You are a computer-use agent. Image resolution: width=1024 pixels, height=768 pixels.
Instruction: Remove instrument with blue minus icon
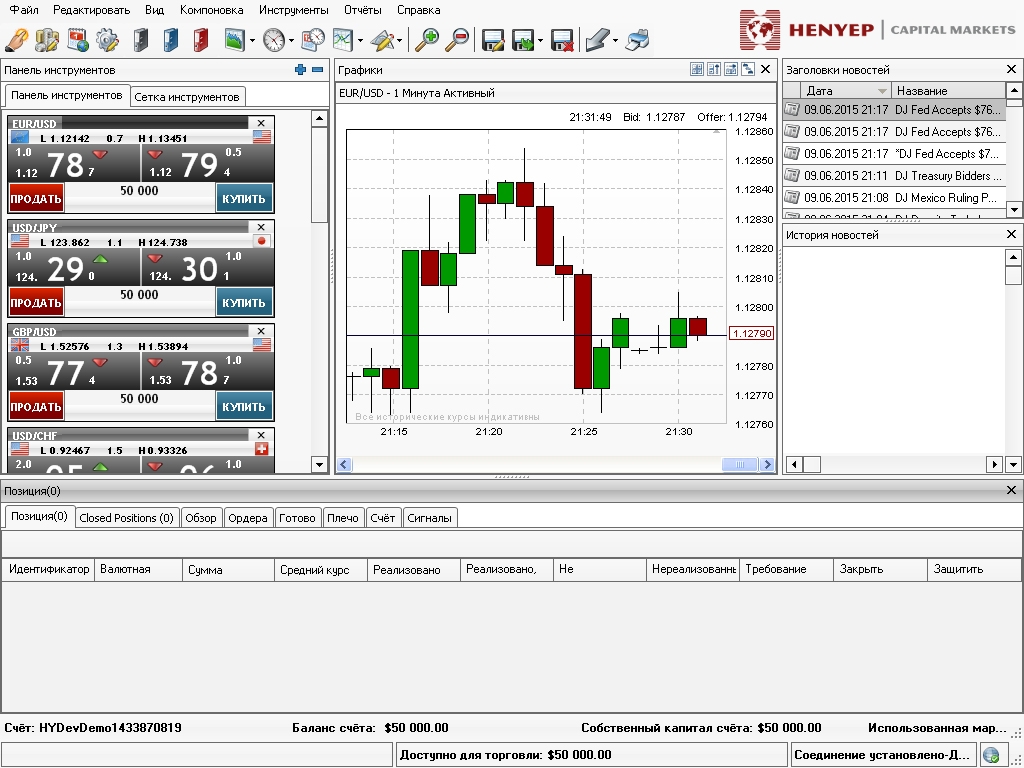(x=317, y=70)
